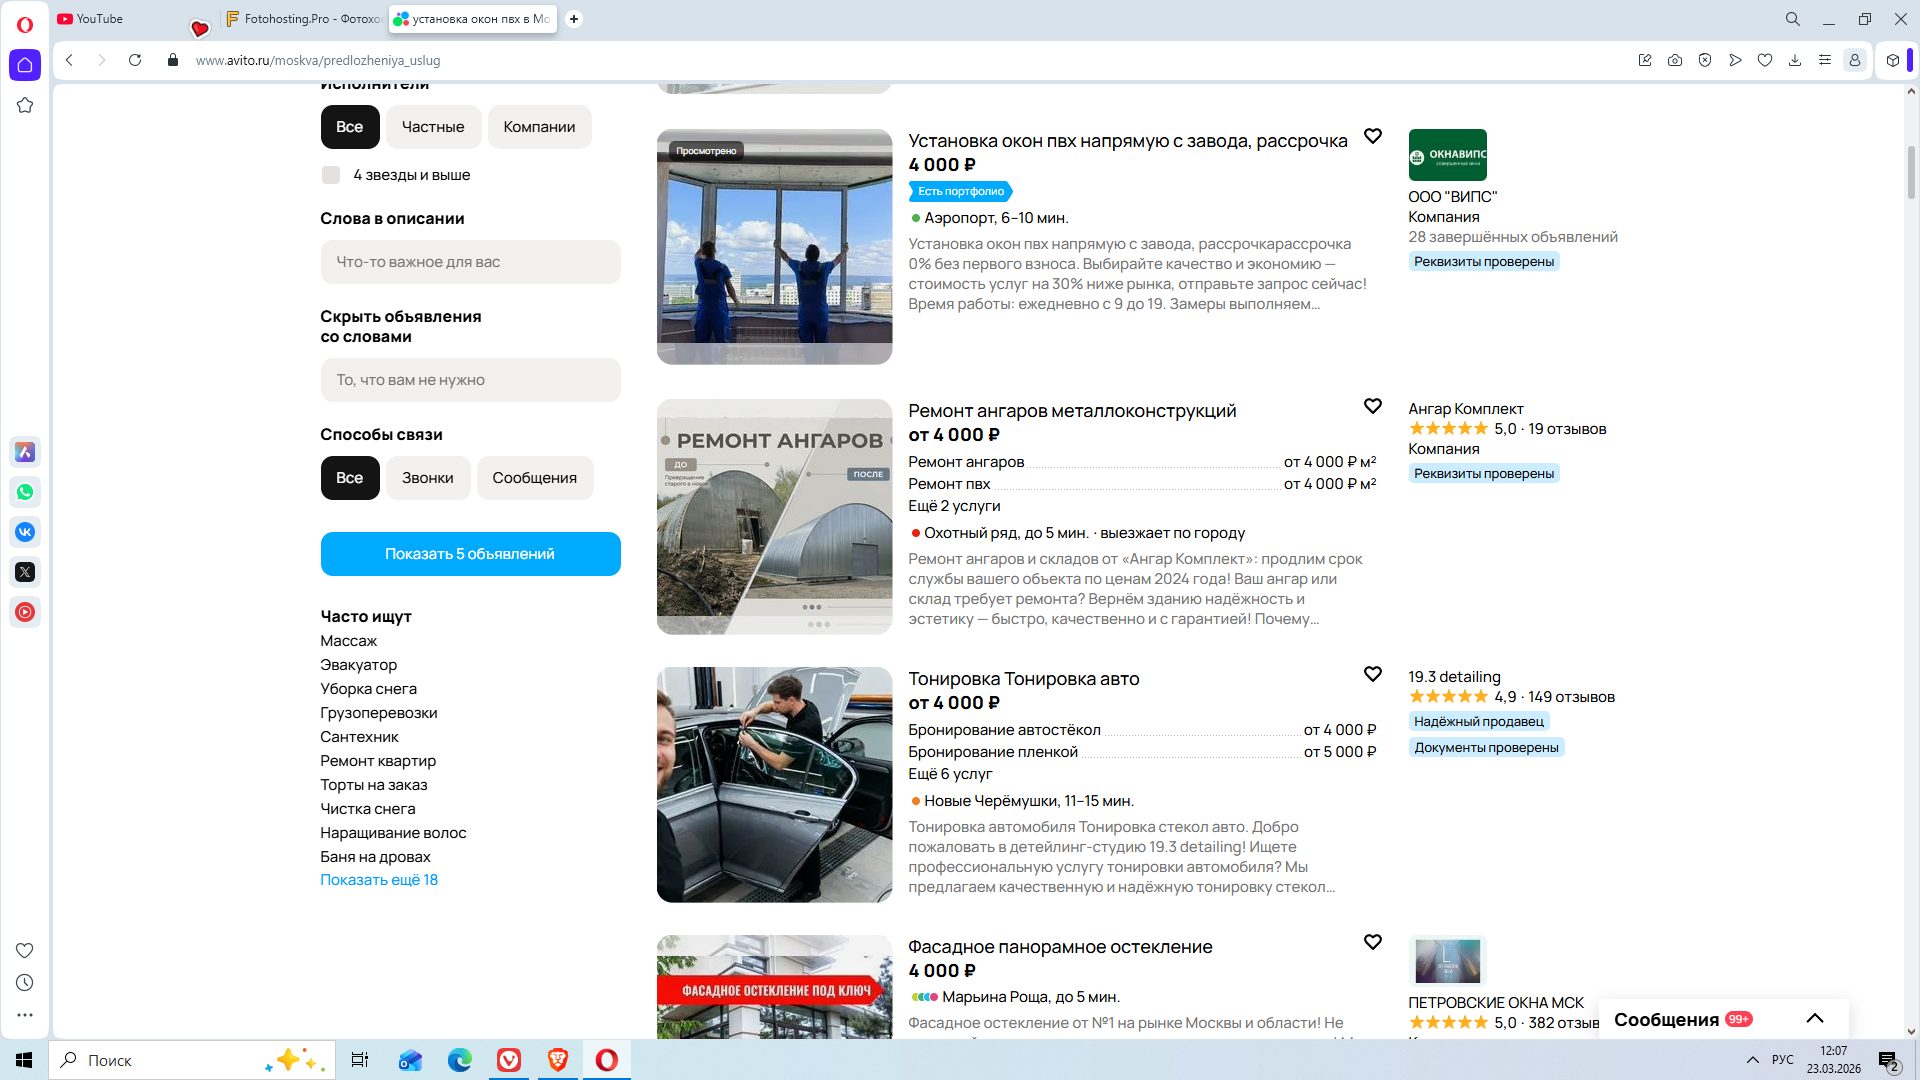Show hidden system tray icons
The width and height of the screenshot is (1920, 1080).
click(x=1753, y=1060)
